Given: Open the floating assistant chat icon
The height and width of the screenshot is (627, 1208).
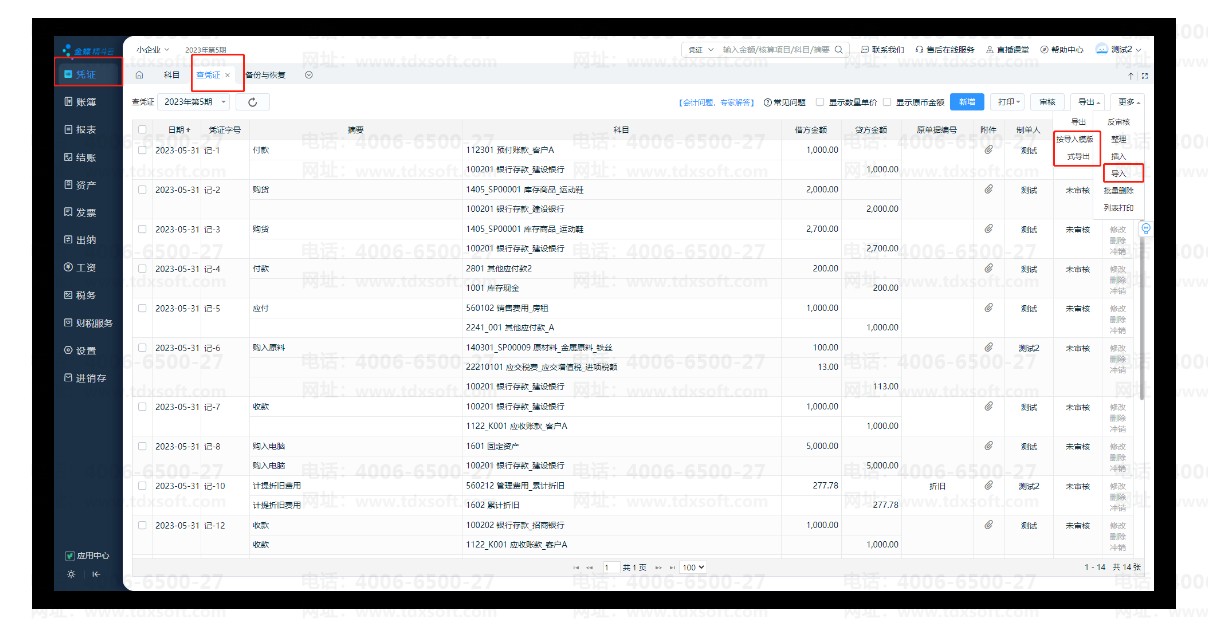Looking at the screenshot, I should coord(1146,228).
